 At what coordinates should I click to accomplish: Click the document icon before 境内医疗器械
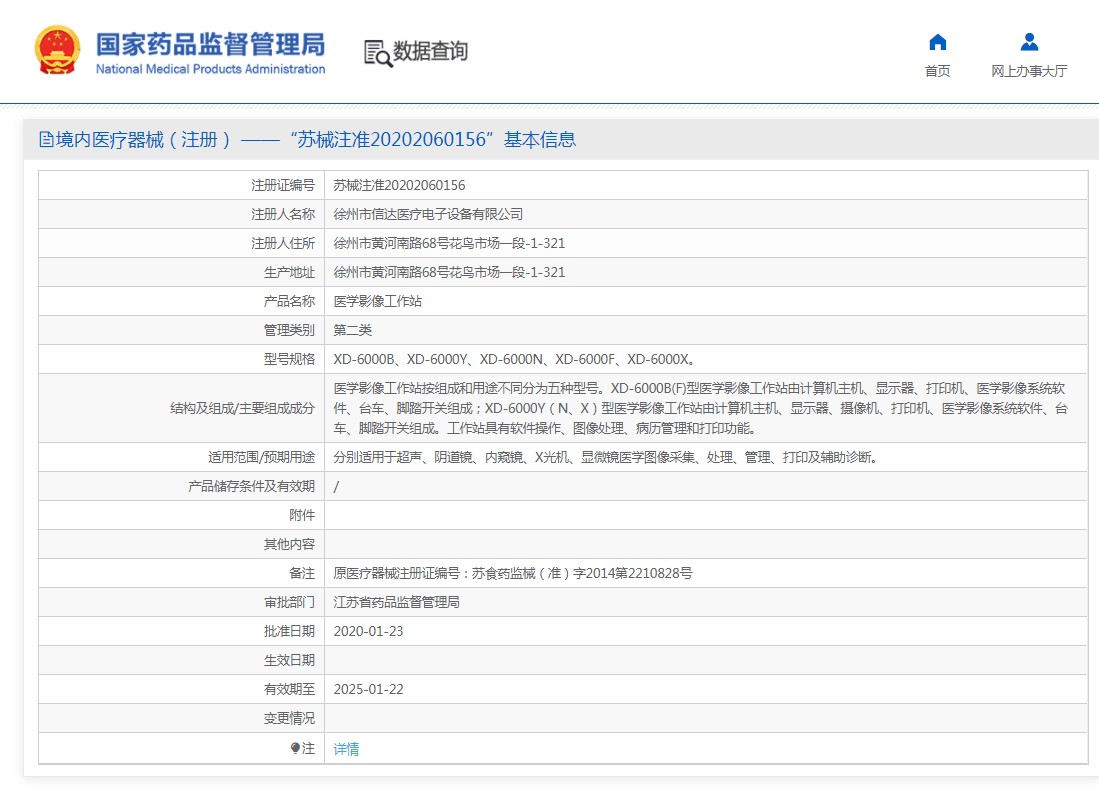[x=46, y=140]
